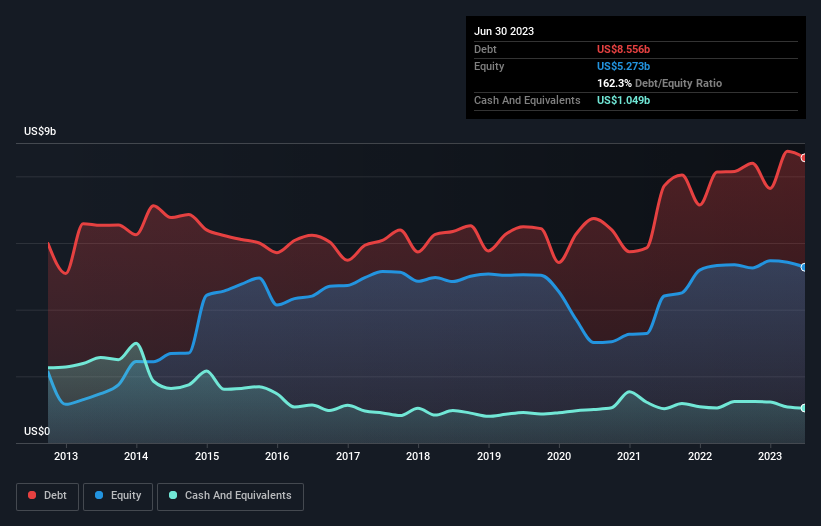Select the 2016 x-axis label
This screenshot has height=526, width=821.
[x=277, y=456]
